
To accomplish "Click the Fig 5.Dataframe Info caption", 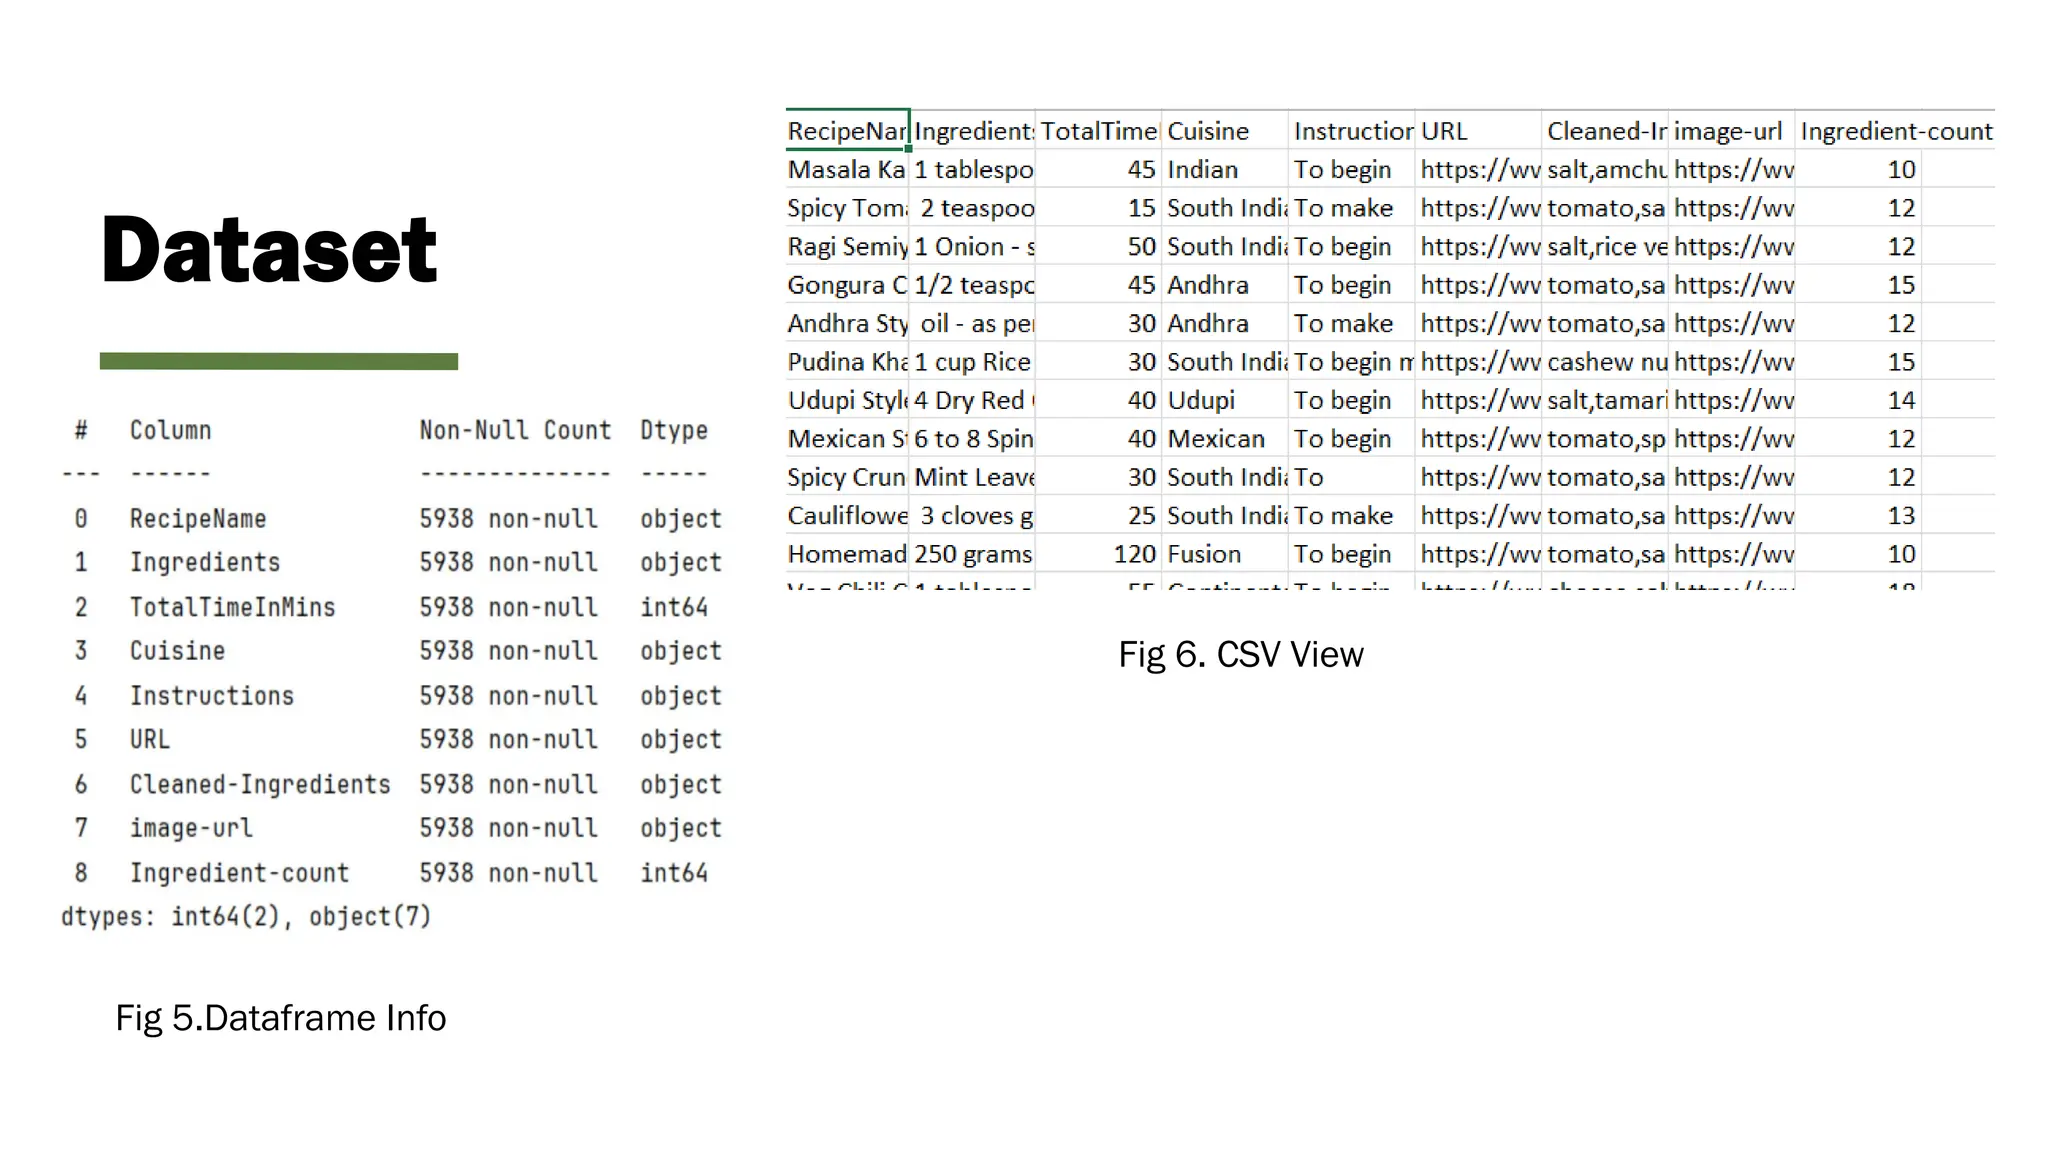I will 281,1018.
